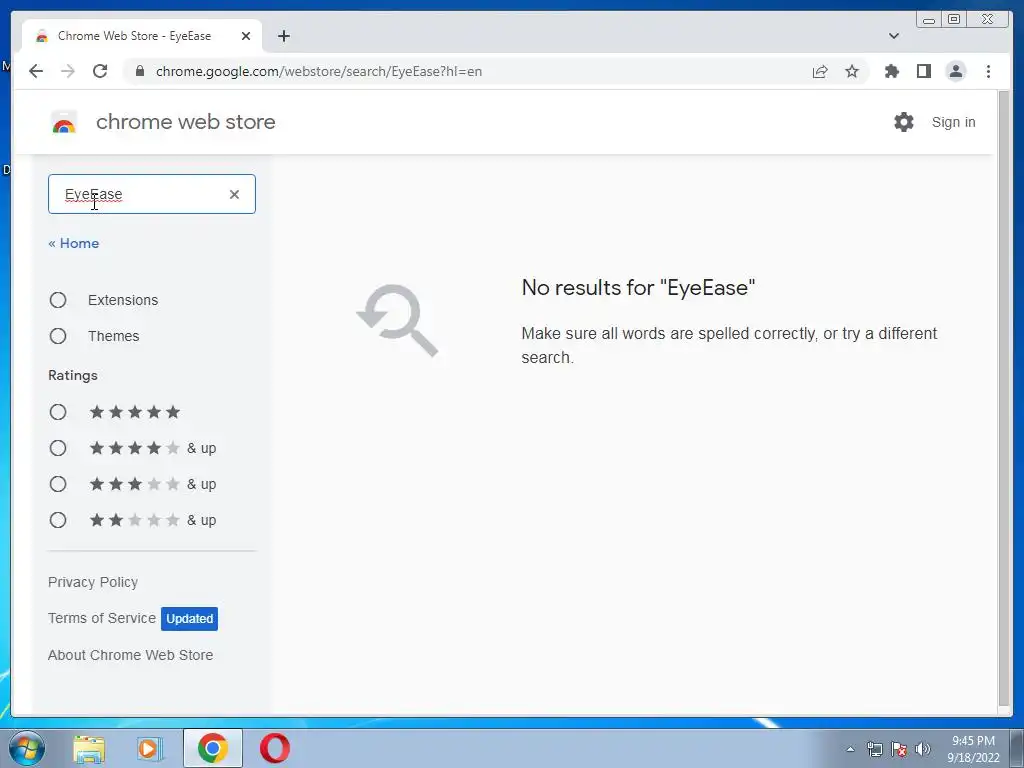Open the Chrome three-dot menu
Screen dimensions: 1024x768
point(988,71)
